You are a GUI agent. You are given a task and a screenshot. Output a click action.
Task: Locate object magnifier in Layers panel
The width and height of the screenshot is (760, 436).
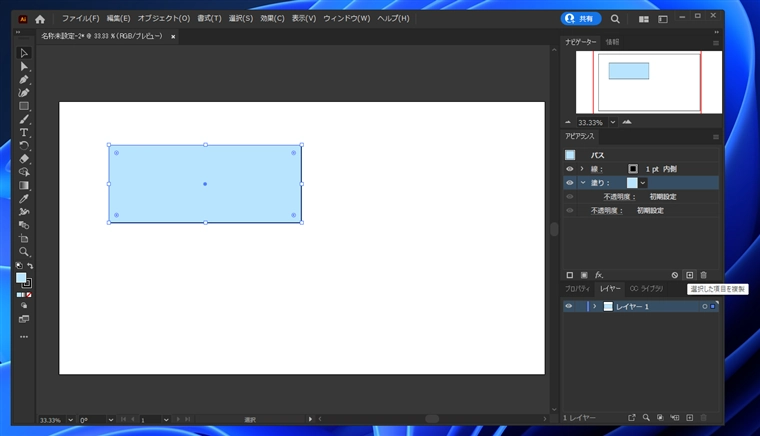[646, 418]
